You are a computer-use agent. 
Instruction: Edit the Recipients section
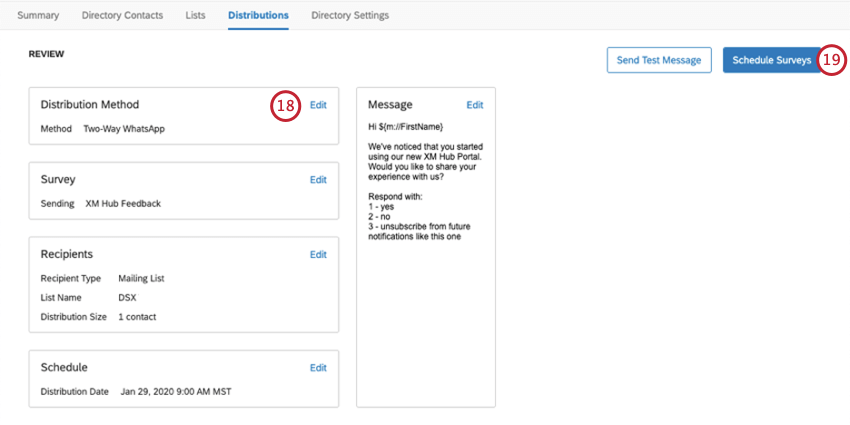[x=318, y=255]
